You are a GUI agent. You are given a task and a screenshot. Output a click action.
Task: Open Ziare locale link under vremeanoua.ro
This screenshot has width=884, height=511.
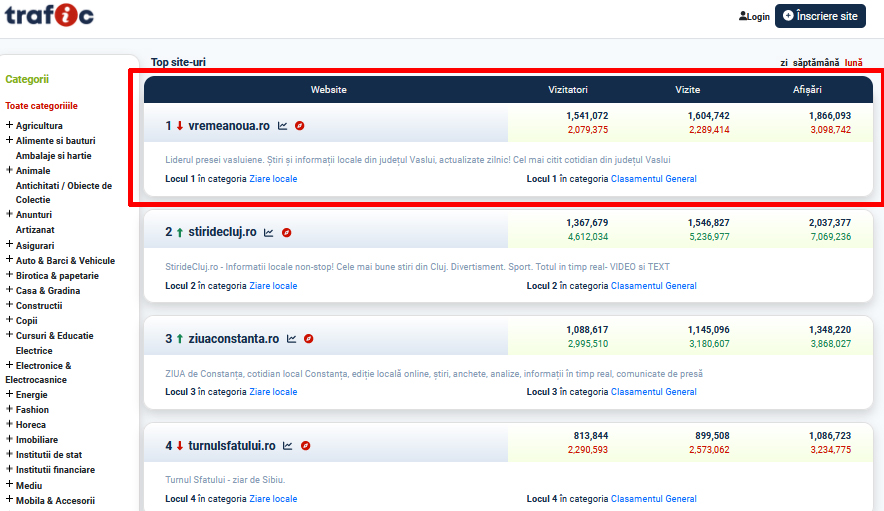click(x=273, y=179)
